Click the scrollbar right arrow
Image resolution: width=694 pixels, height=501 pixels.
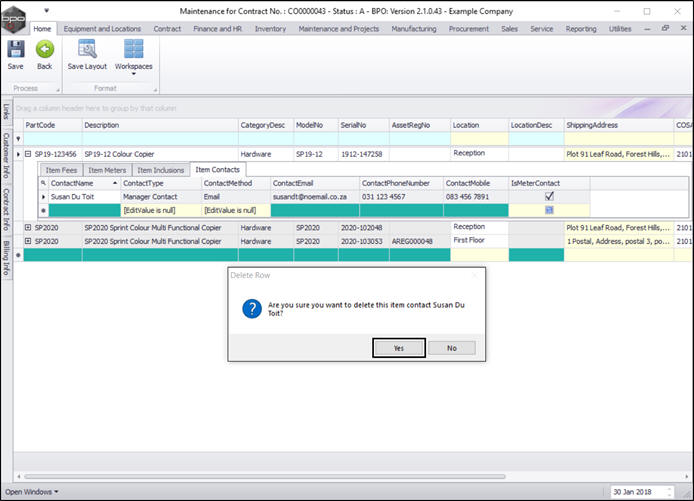click(687, 477)
